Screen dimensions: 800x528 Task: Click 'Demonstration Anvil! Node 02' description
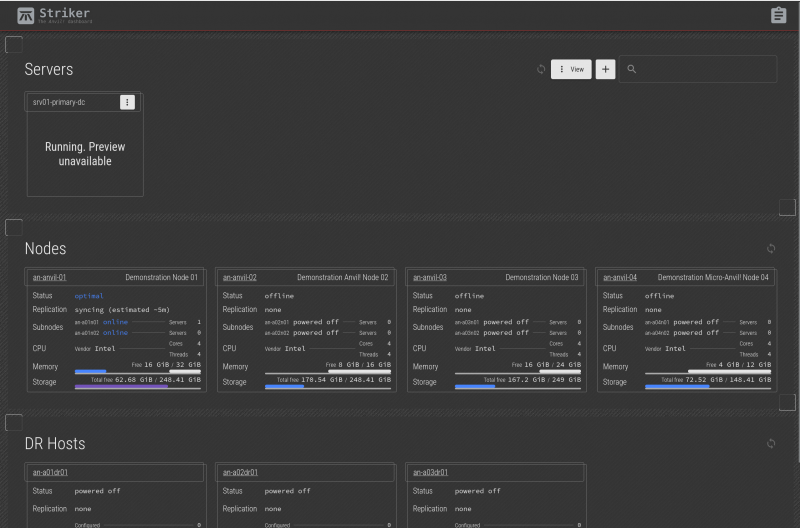click(342, 278)
